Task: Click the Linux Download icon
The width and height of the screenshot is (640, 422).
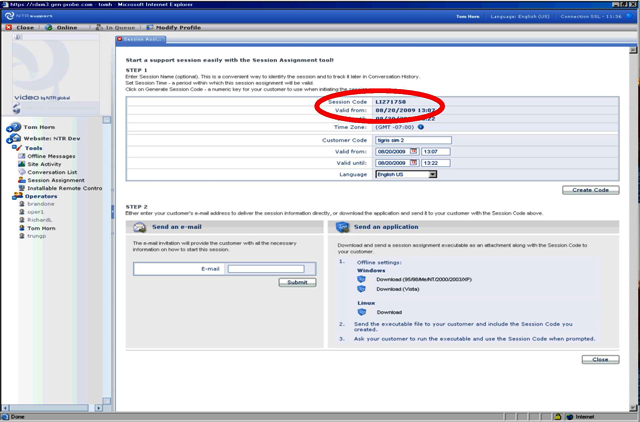Action: [x=361, y=312]
